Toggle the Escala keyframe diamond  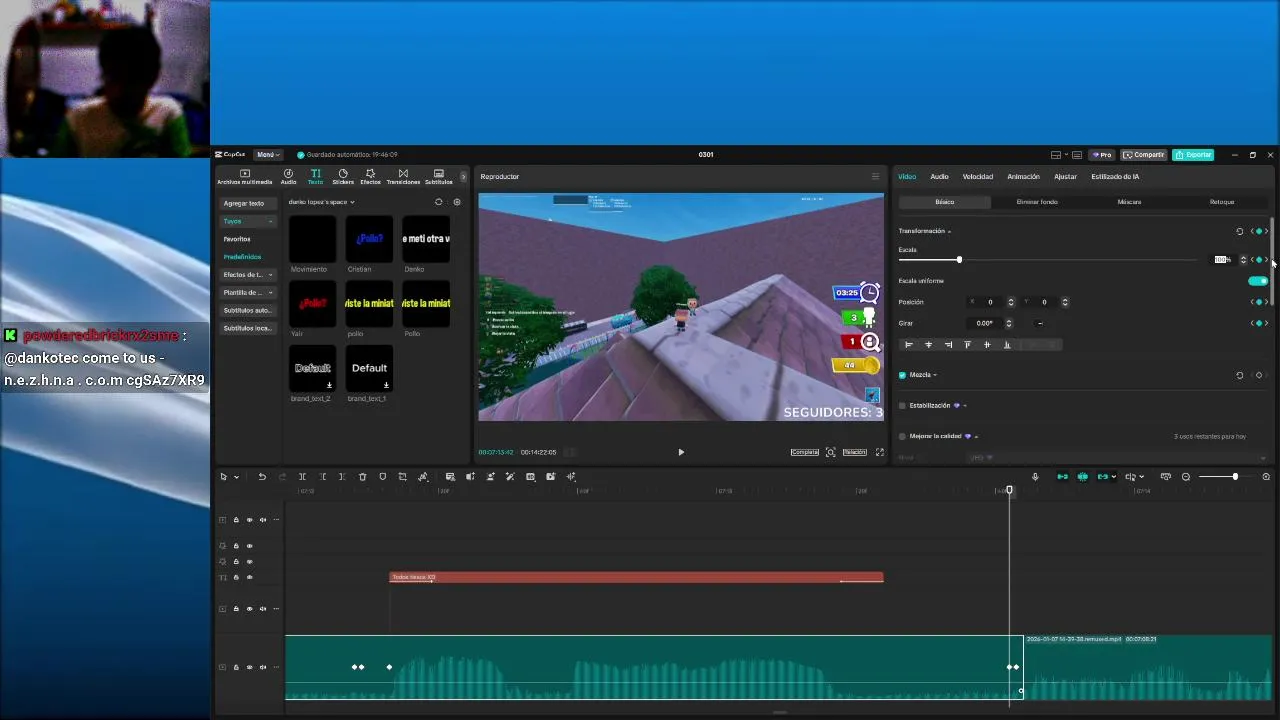(x=1259, y=260)
